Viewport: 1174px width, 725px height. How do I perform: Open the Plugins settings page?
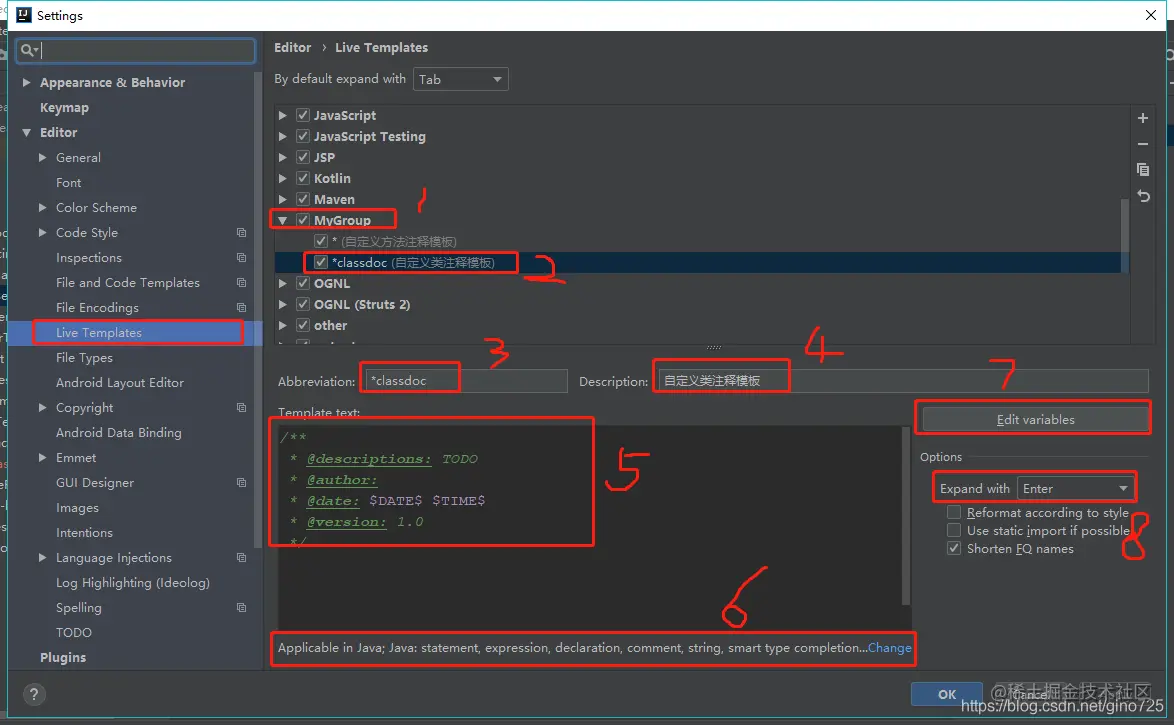pyautogui.click(x=63, y=658)
